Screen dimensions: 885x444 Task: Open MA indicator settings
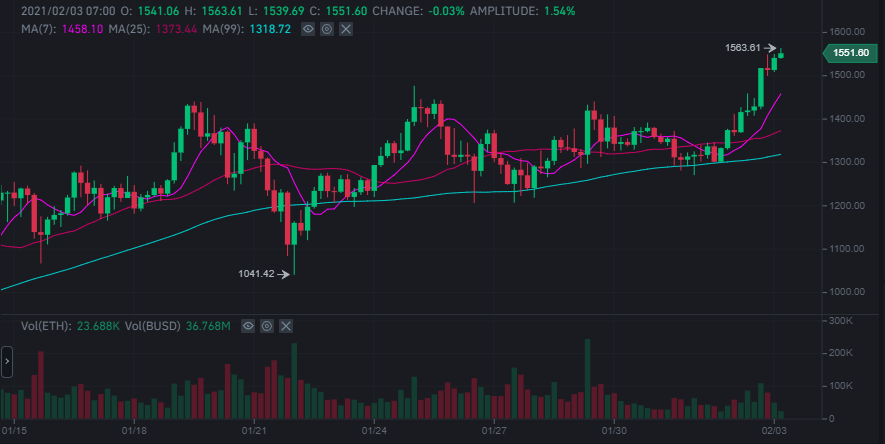326,31
